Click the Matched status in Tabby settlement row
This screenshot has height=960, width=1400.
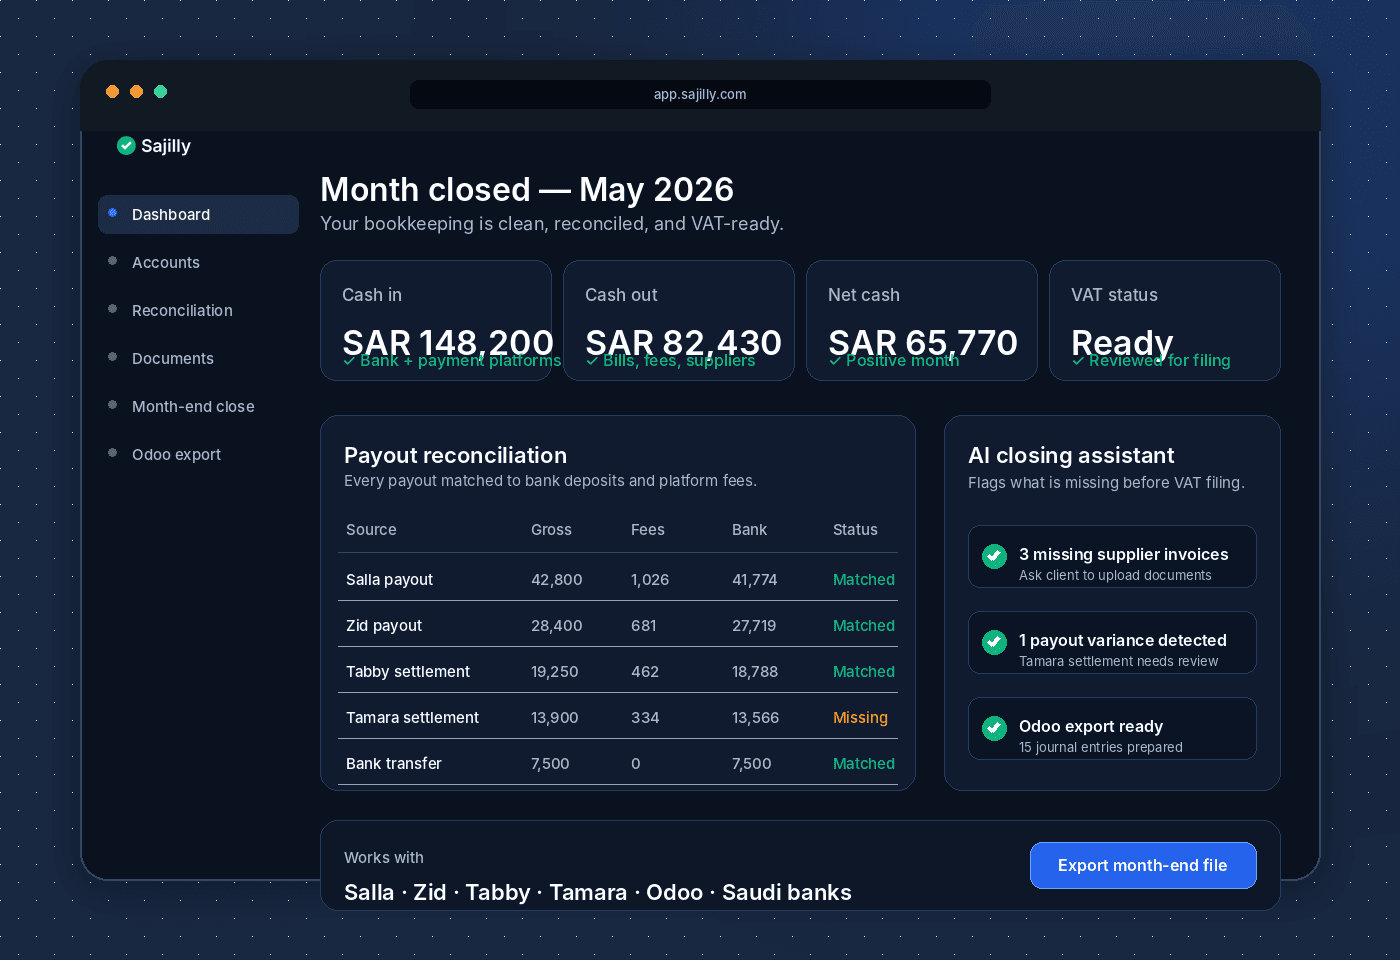(x=864, y=672)
